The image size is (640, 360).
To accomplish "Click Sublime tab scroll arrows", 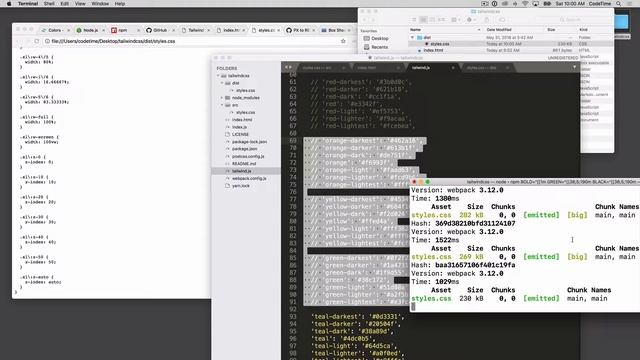I will click(289, 67).
